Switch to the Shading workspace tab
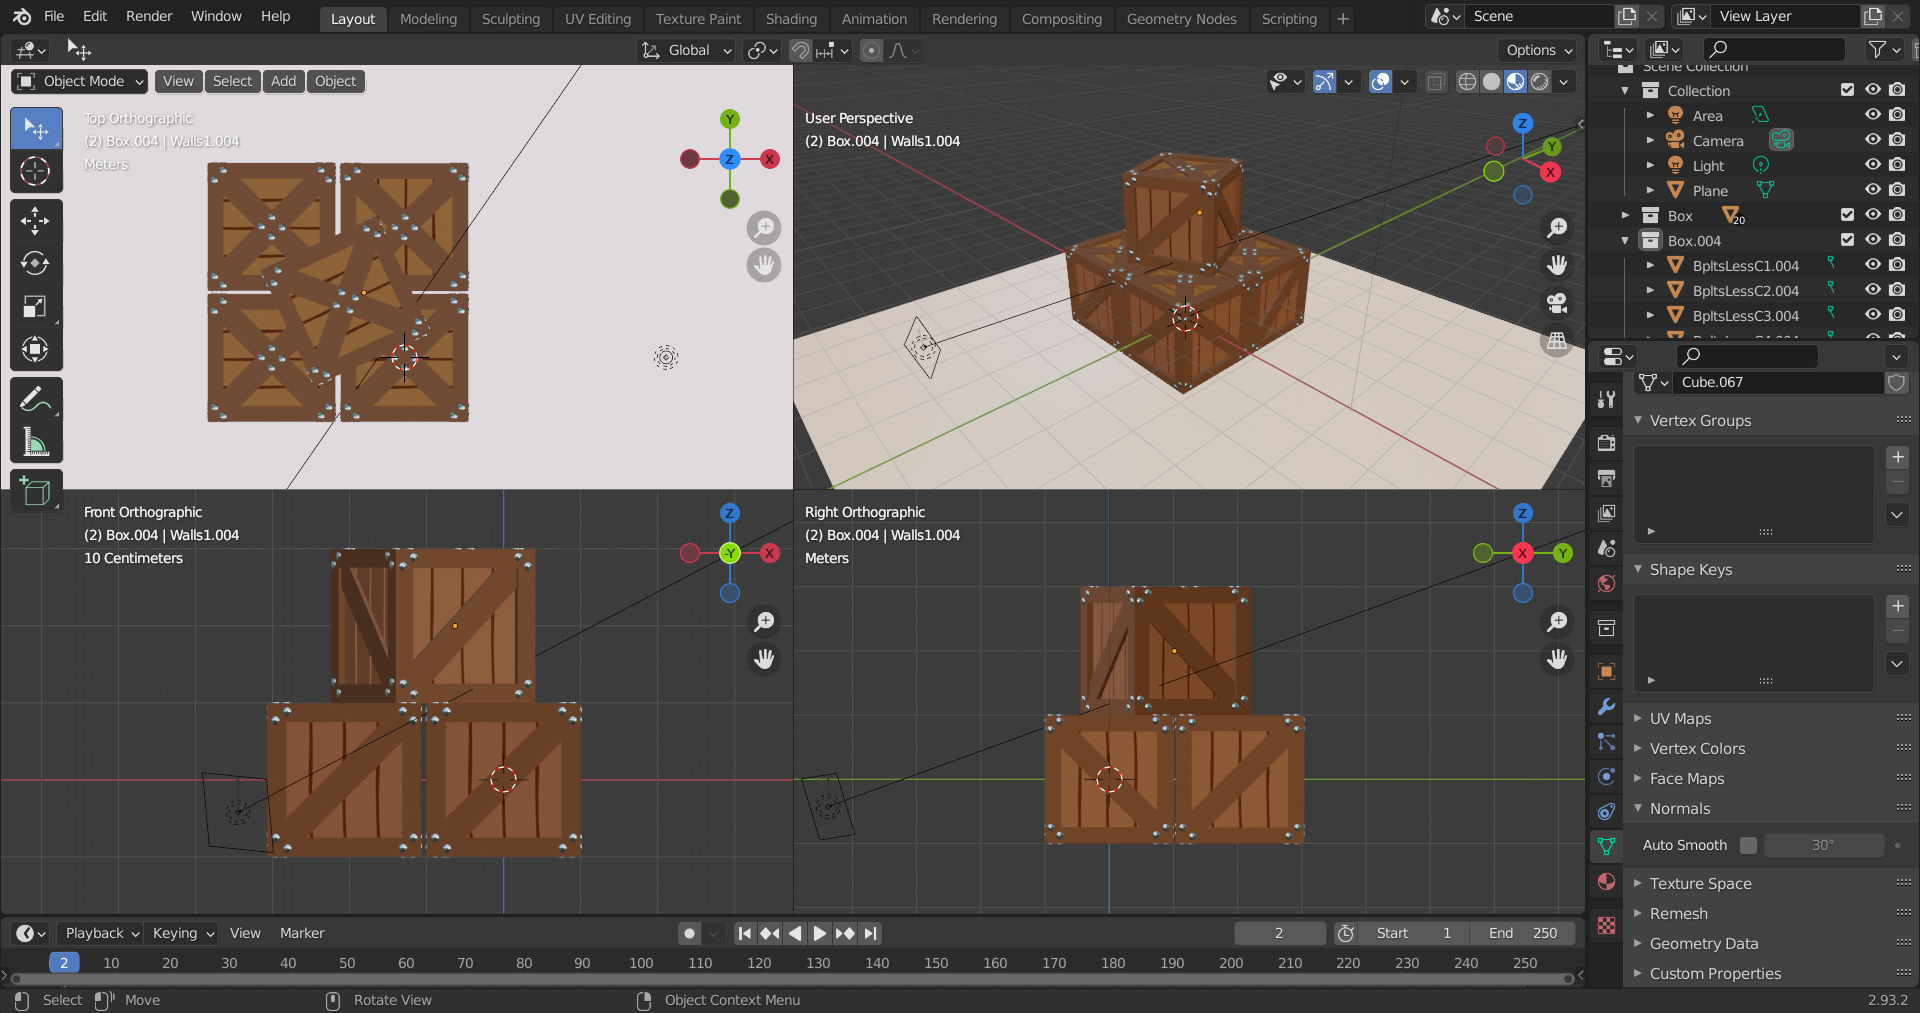This screenshot has width=1920, height=1013. (x=790, y=18)
